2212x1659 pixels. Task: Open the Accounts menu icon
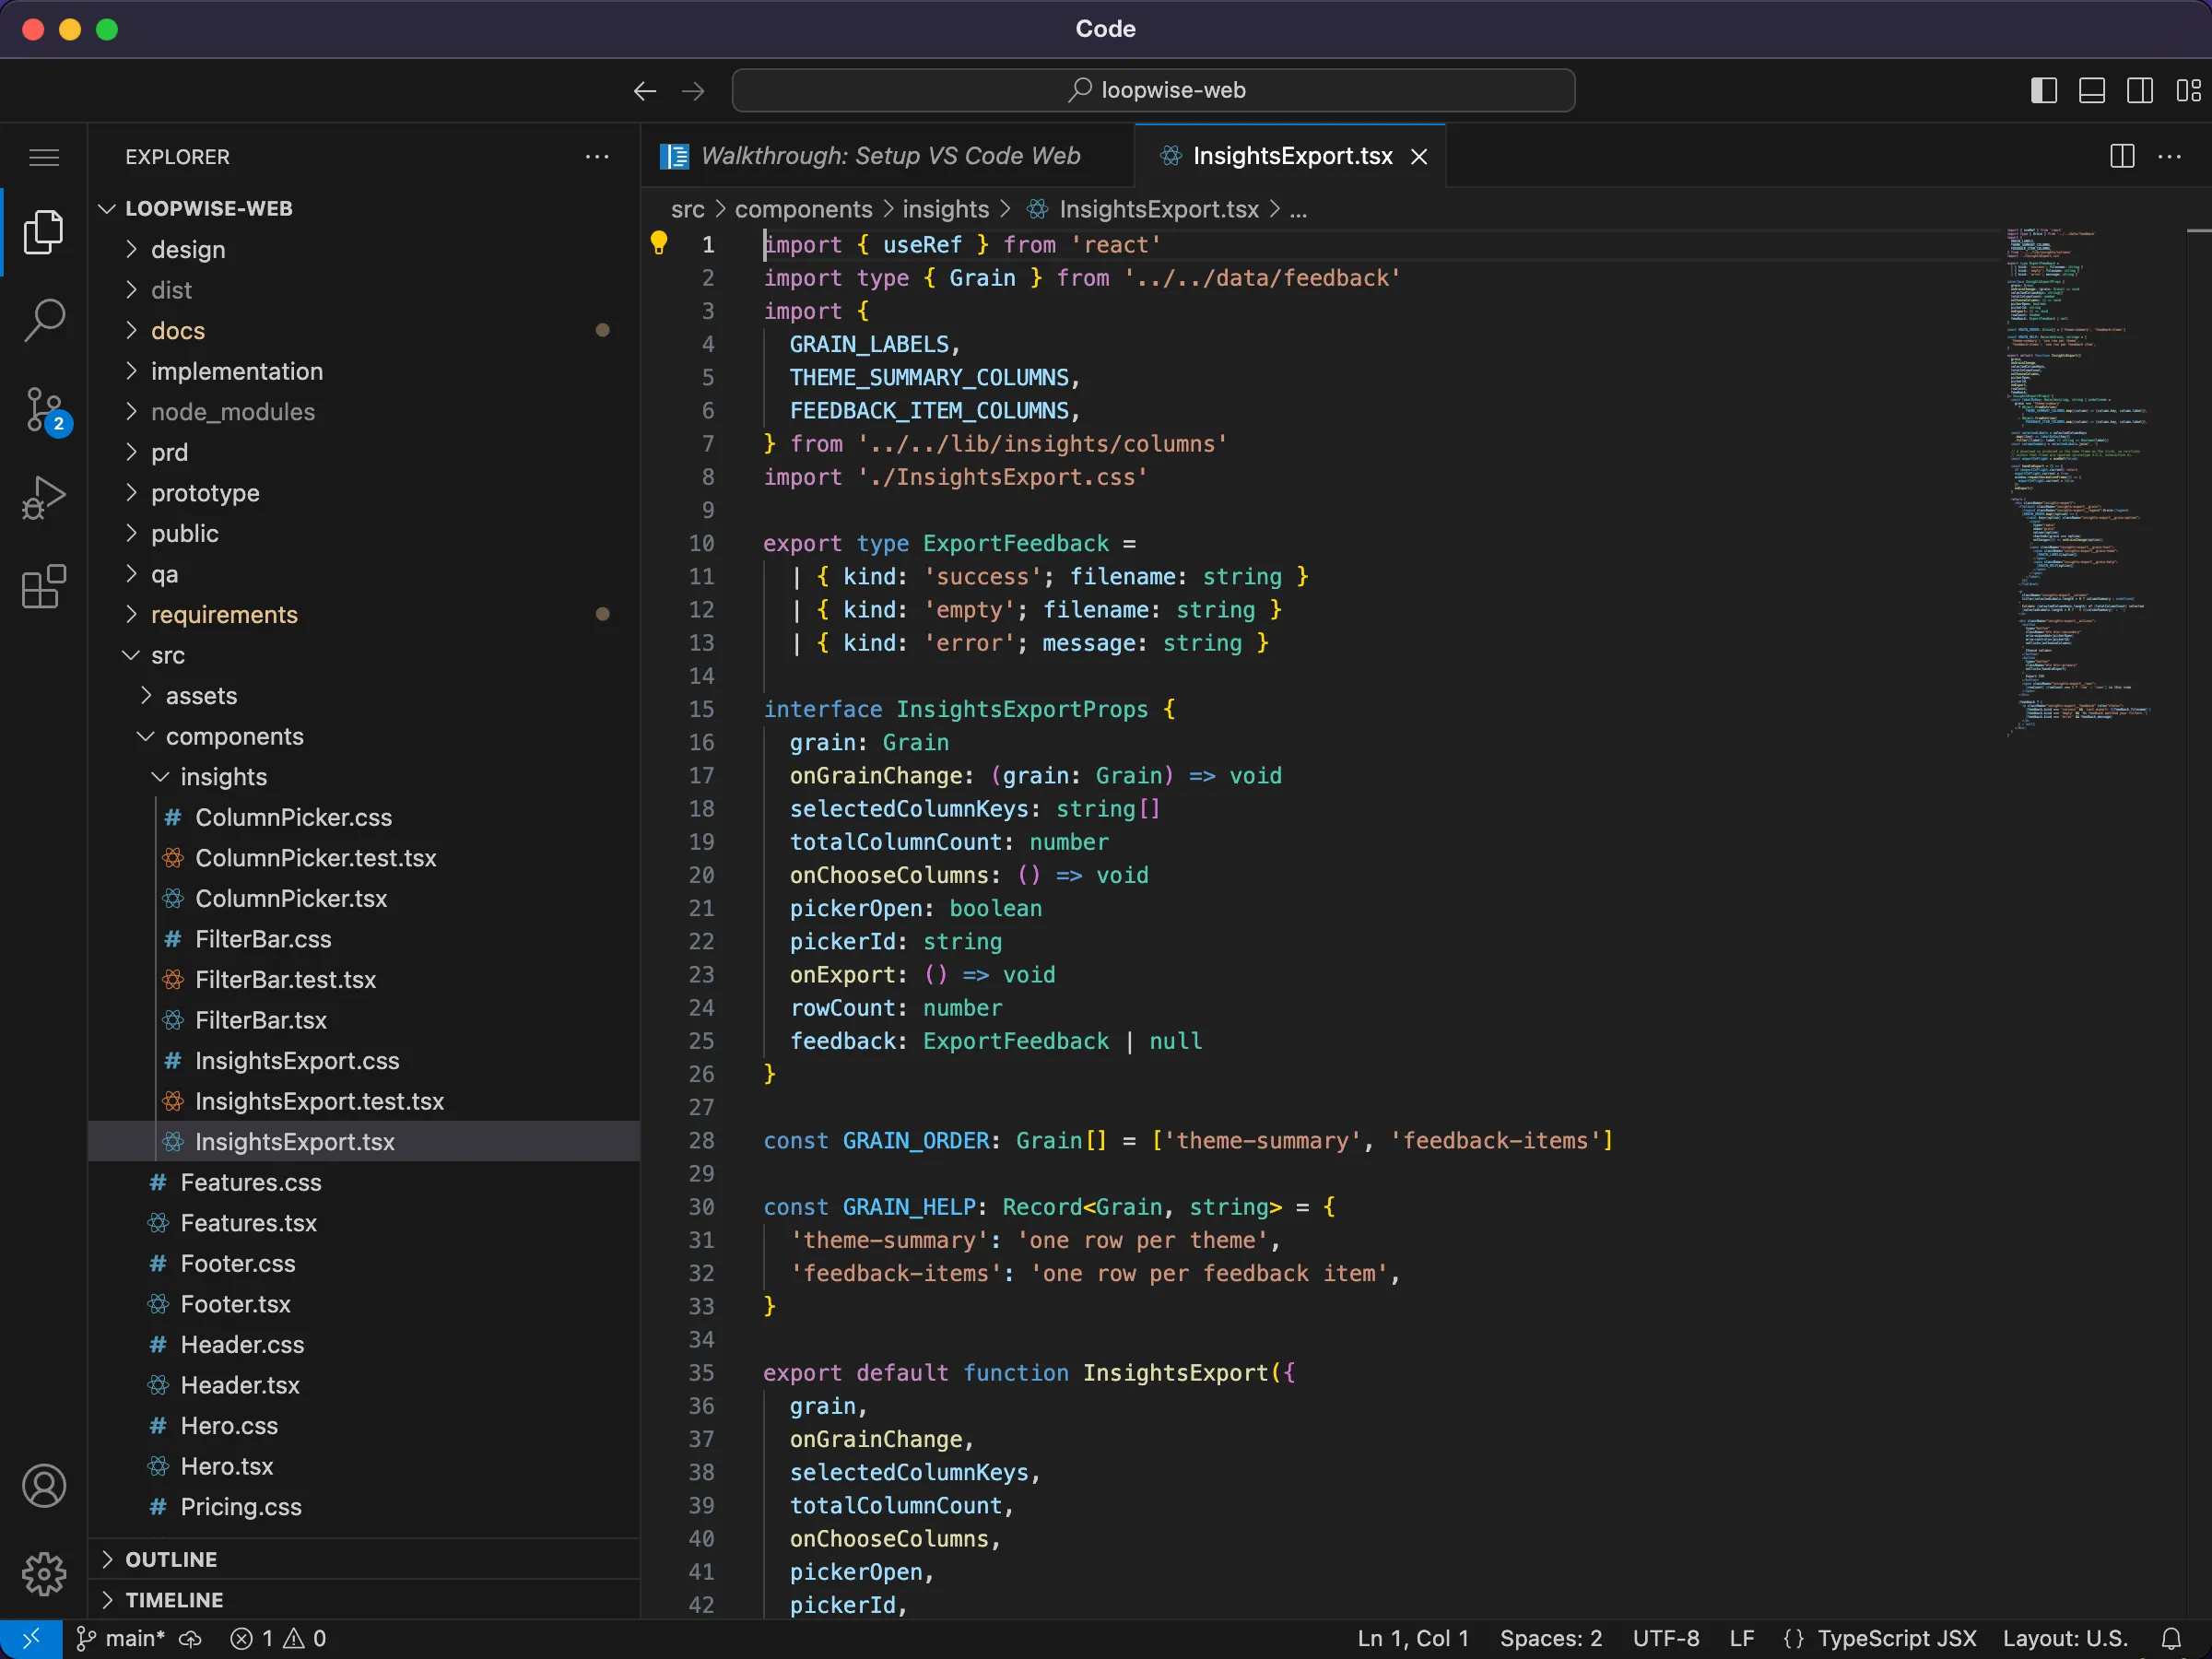pos(44,1486)
